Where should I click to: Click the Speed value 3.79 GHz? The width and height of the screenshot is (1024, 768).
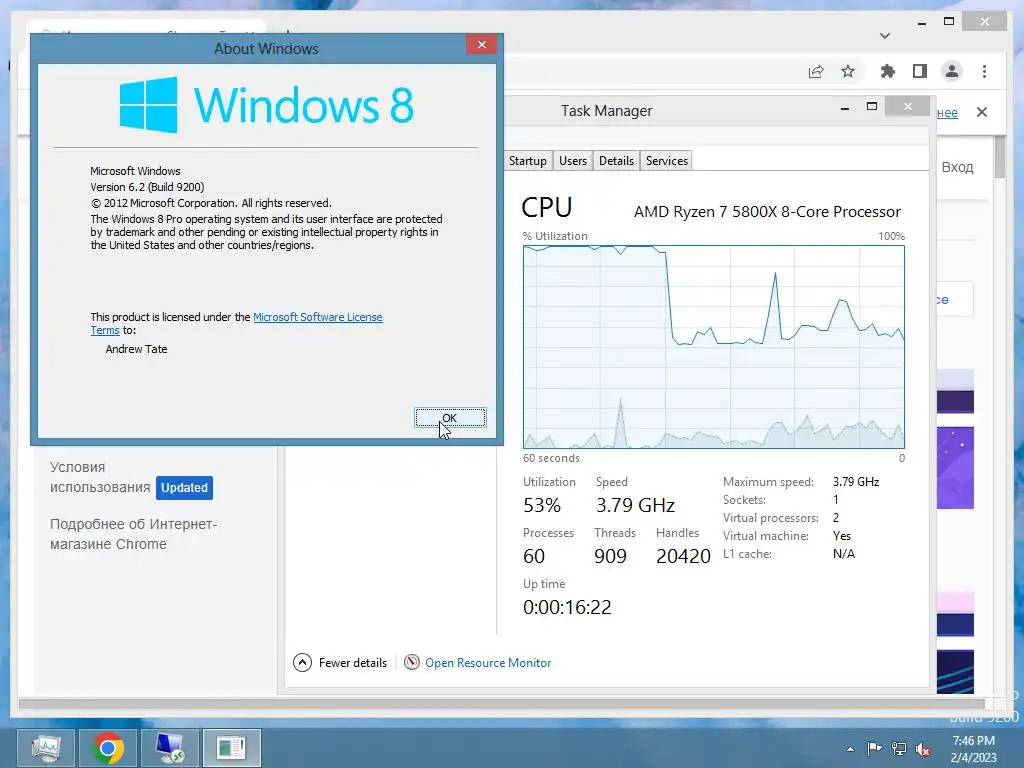635,505
